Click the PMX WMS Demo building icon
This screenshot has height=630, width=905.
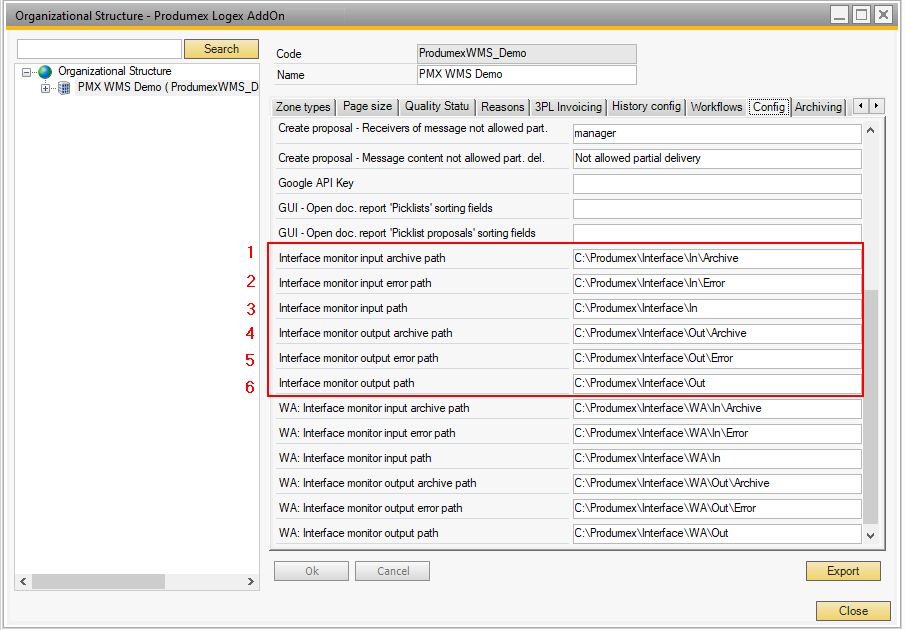click(65, 88)
